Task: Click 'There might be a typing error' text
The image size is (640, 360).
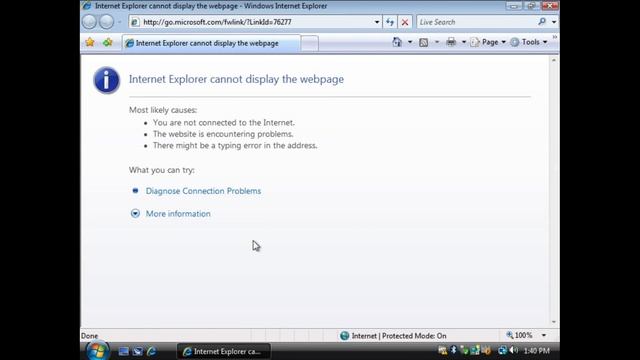Action: point(235,145)
